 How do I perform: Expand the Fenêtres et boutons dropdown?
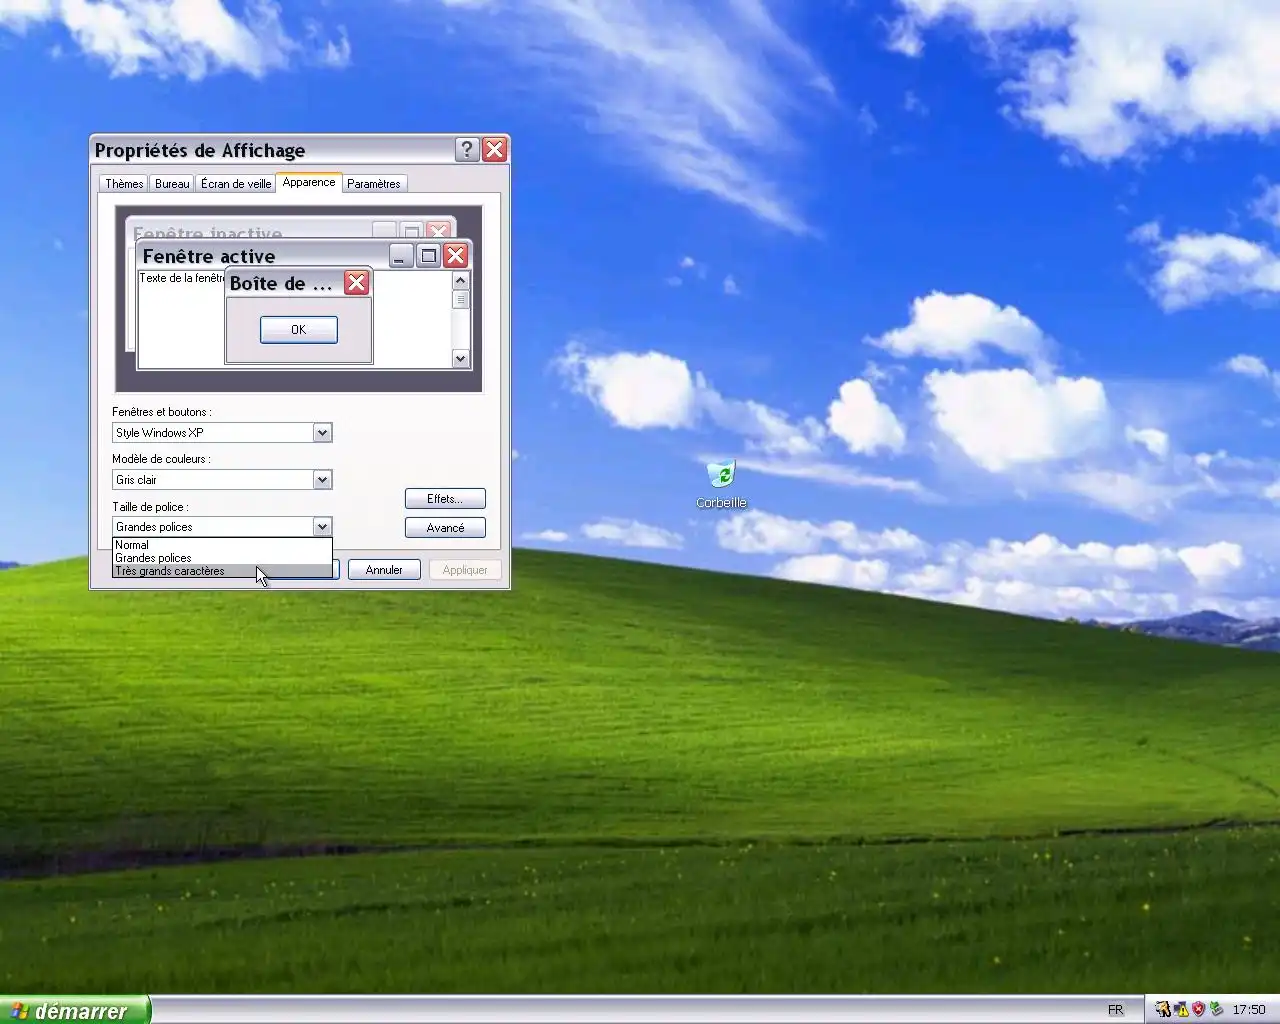coord(322,433)
